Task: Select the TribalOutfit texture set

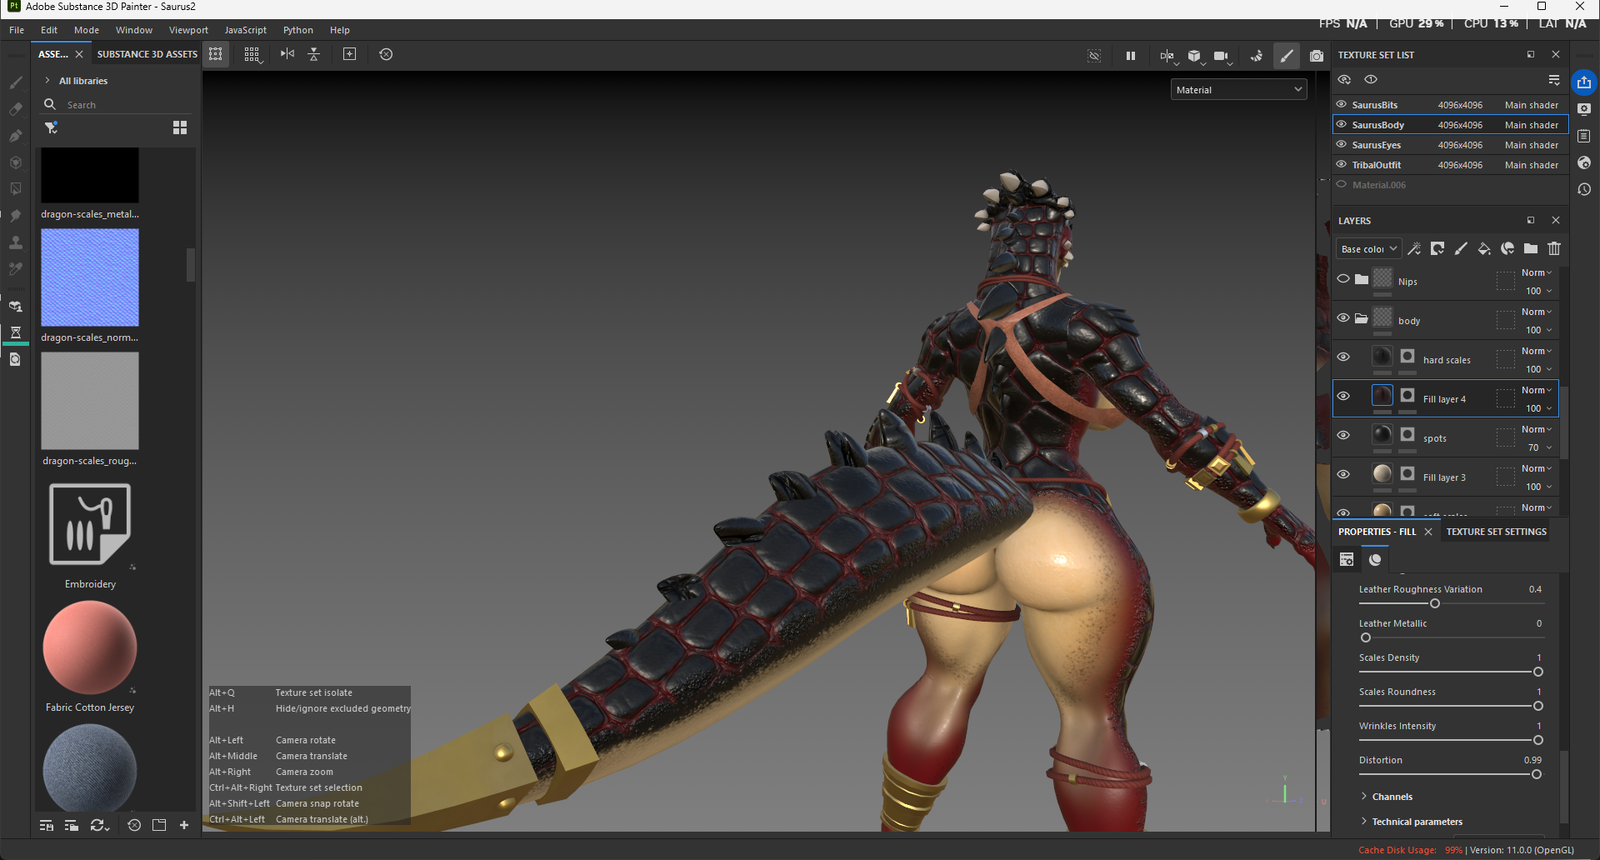Action: (1376, 165)
